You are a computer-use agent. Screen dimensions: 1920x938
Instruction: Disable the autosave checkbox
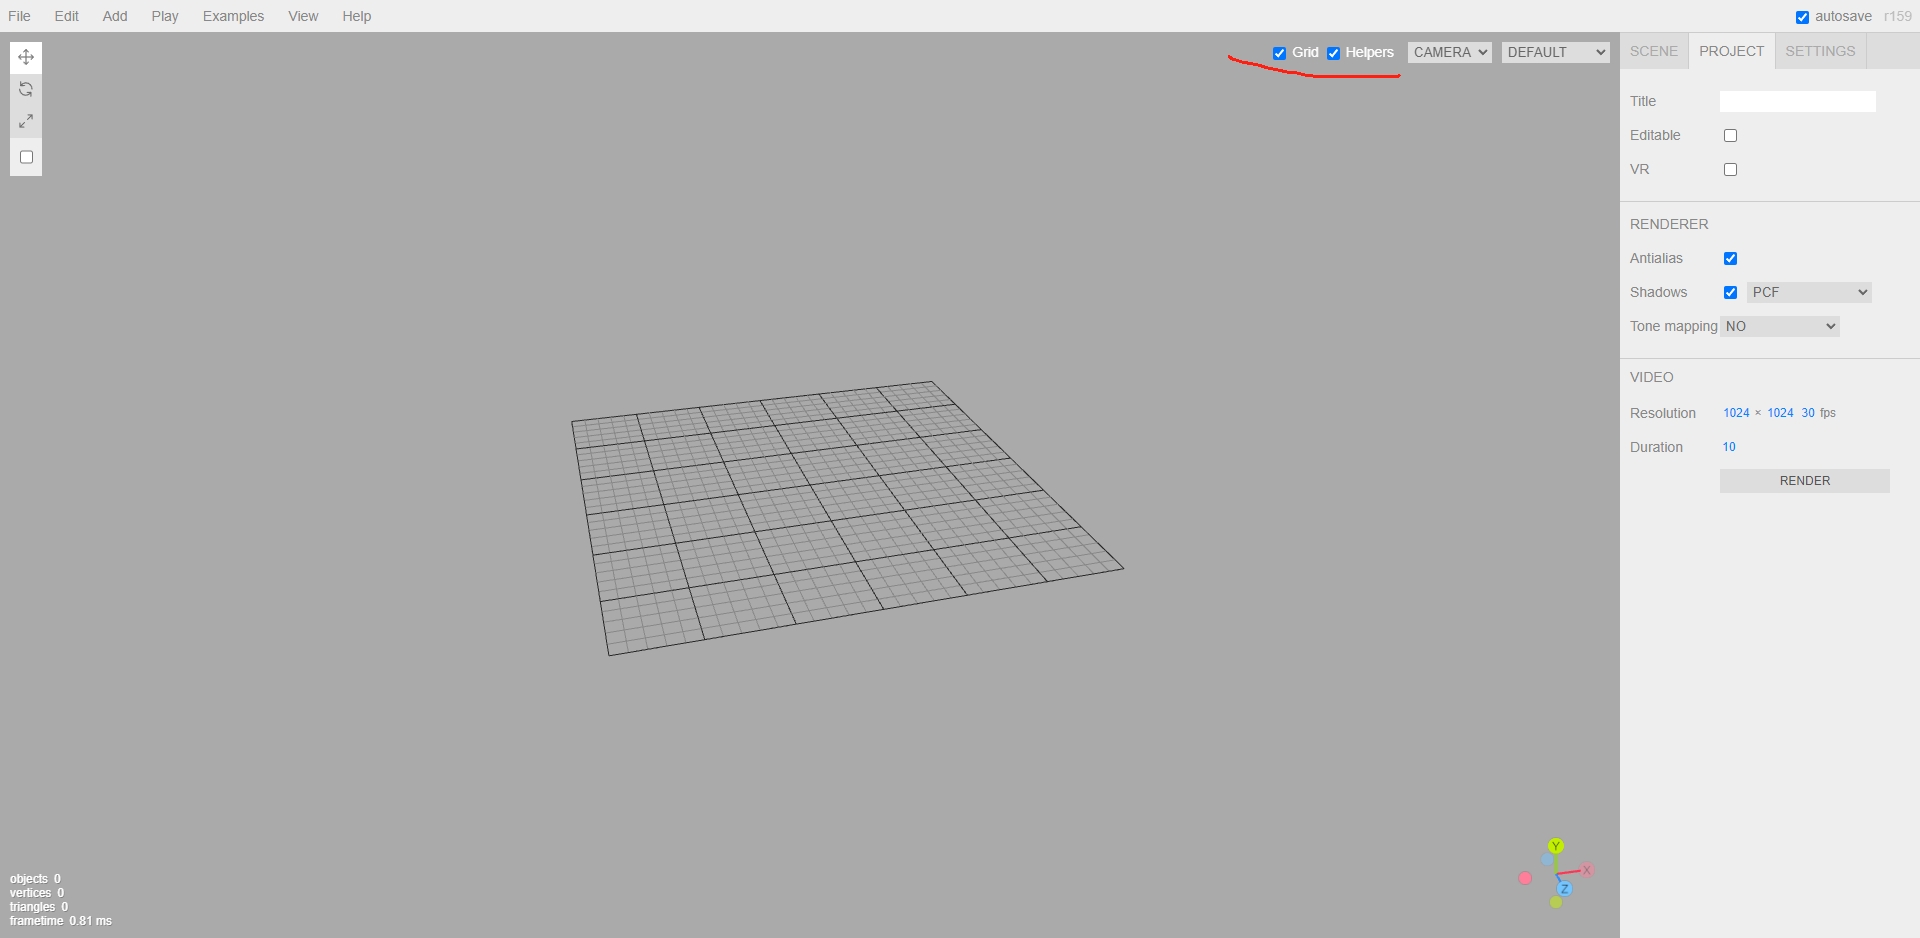(x=1802, y=17)
